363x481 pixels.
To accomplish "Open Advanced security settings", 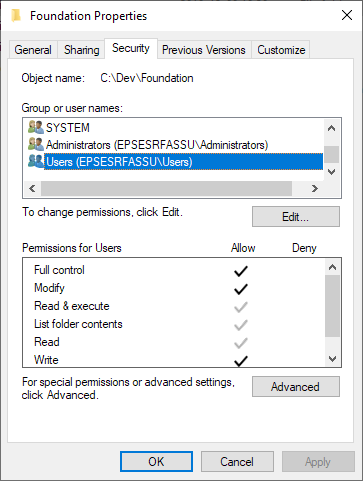I will point(296,387).
